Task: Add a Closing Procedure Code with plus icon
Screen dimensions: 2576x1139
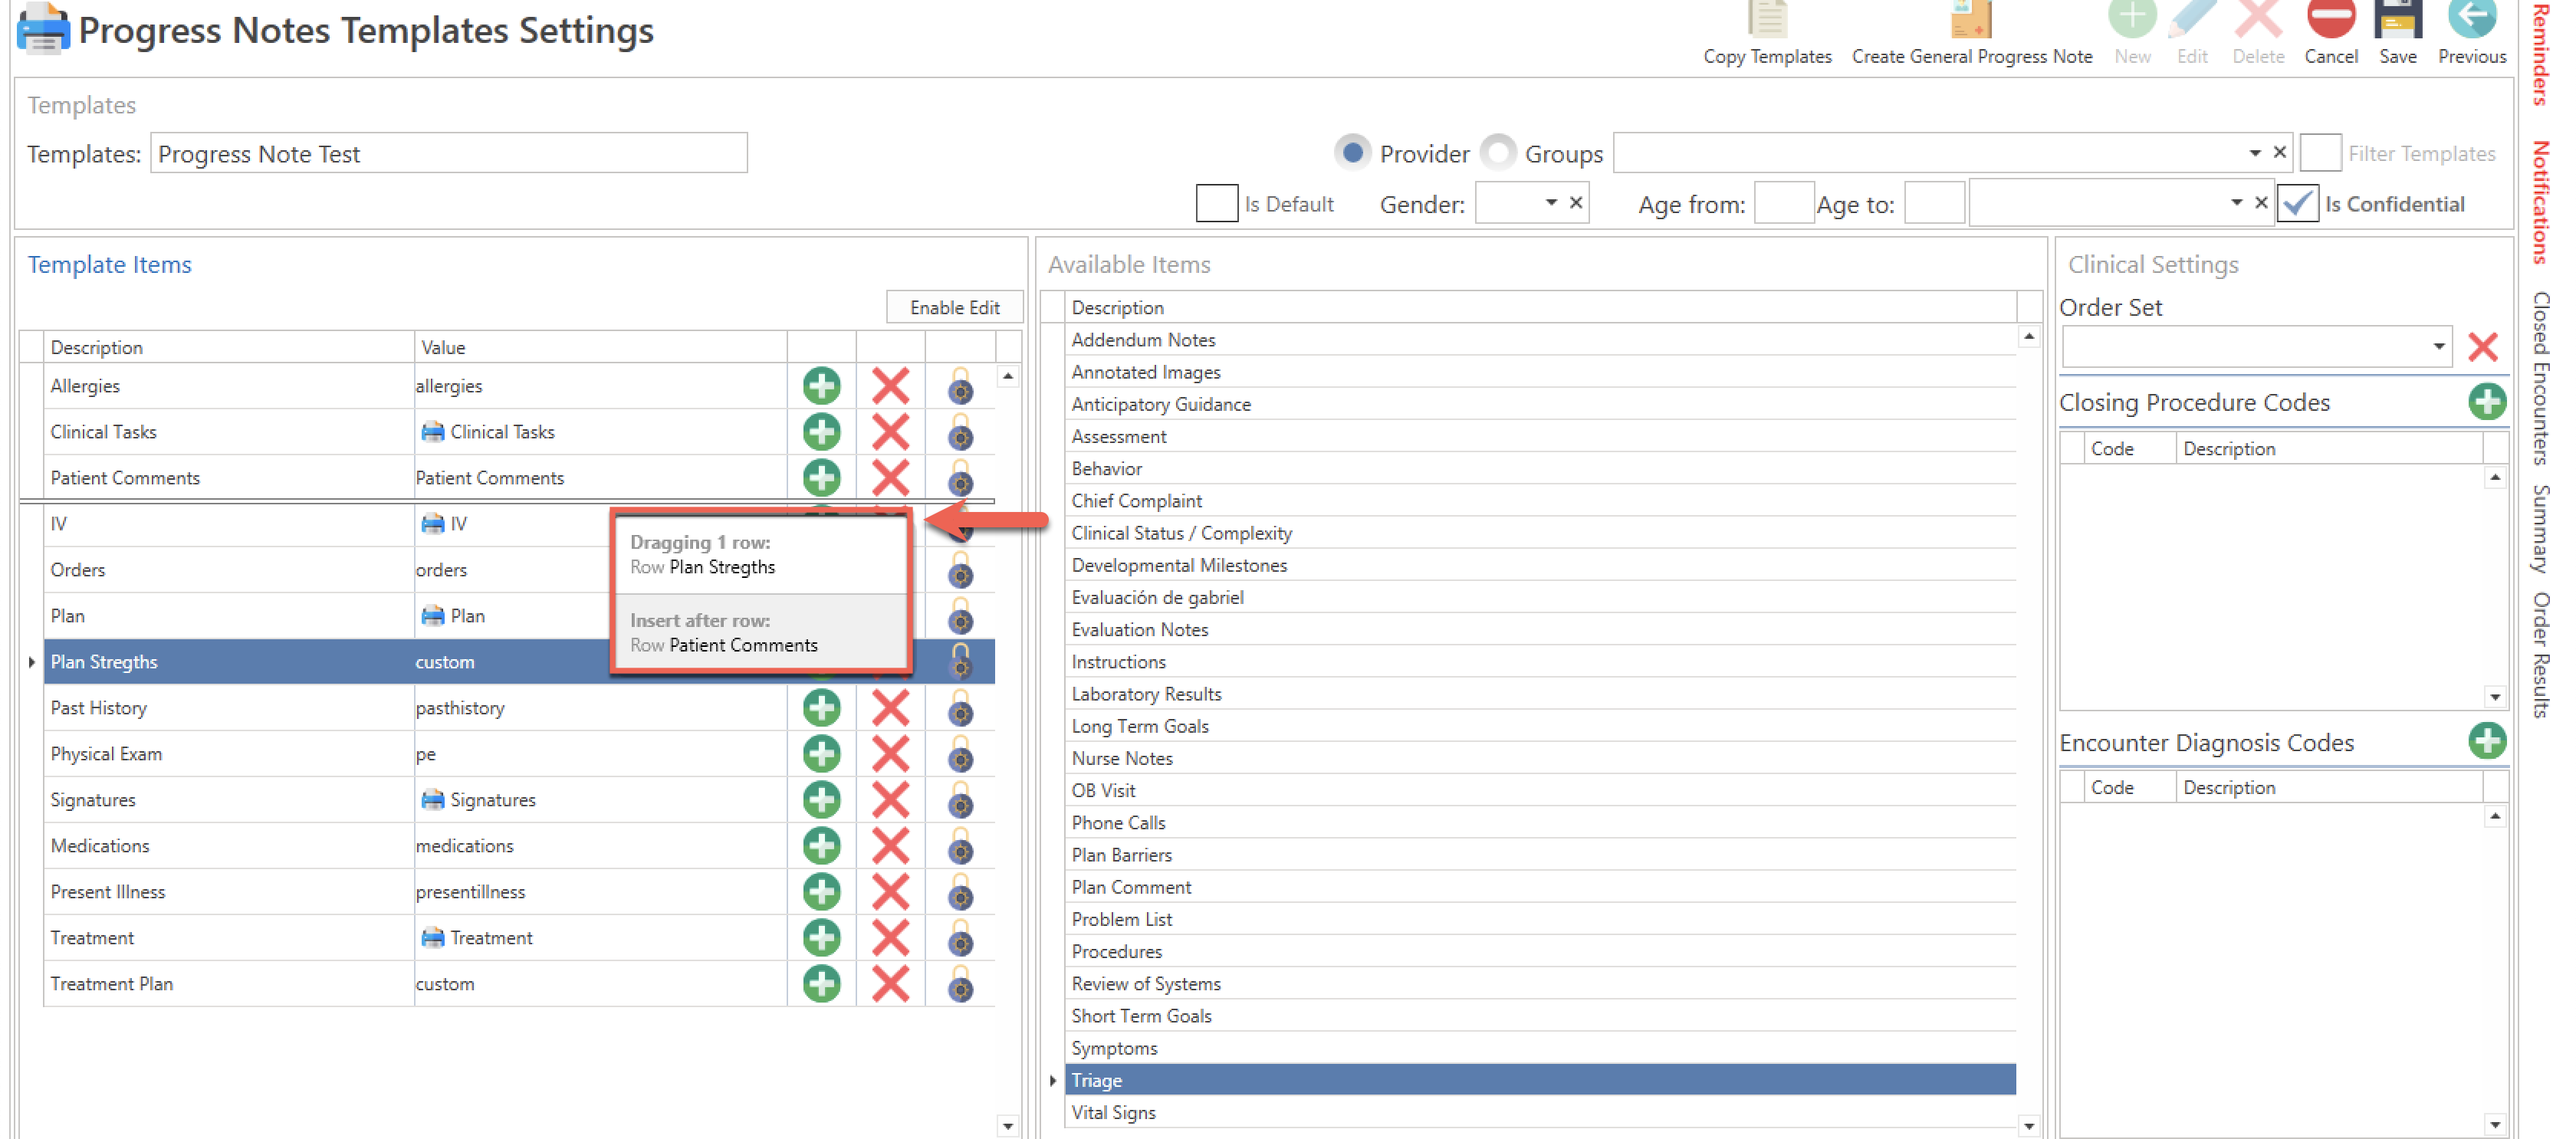Action: tap(2486, 402)
